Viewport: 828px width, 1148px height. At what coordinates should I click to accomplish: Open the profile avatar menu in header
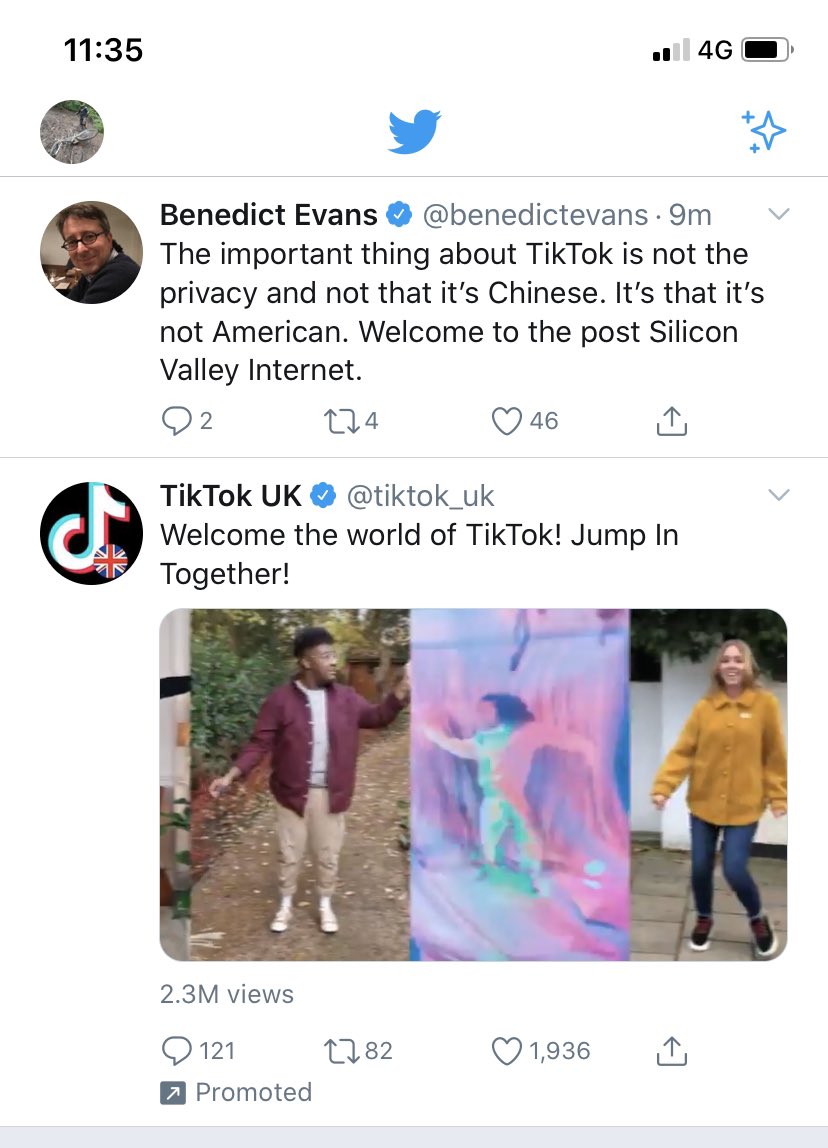pyautogui.click(x=72, y=132)
